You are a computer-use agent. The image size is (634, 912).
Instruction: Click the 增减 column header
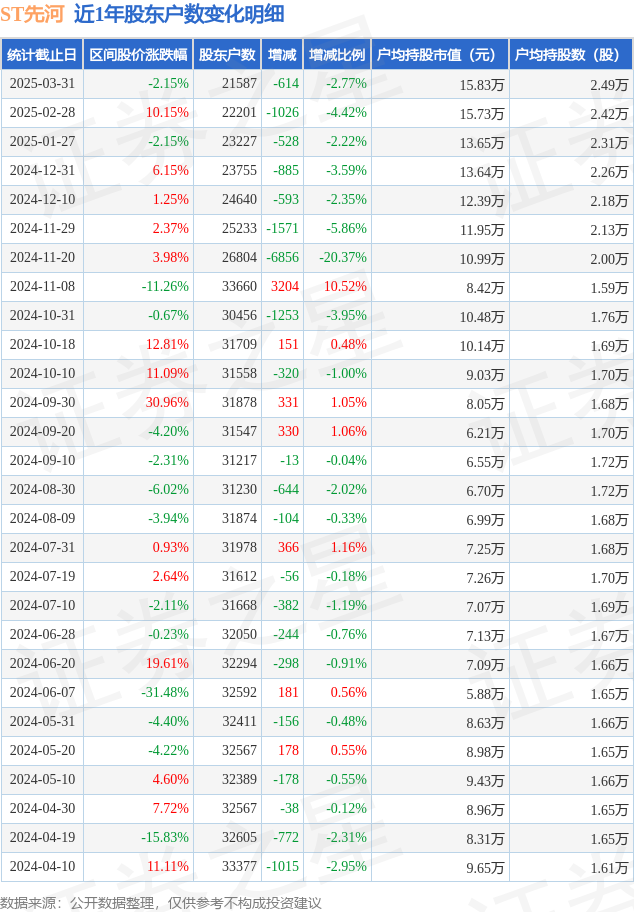pyautogui.click(x=282, y=55)
